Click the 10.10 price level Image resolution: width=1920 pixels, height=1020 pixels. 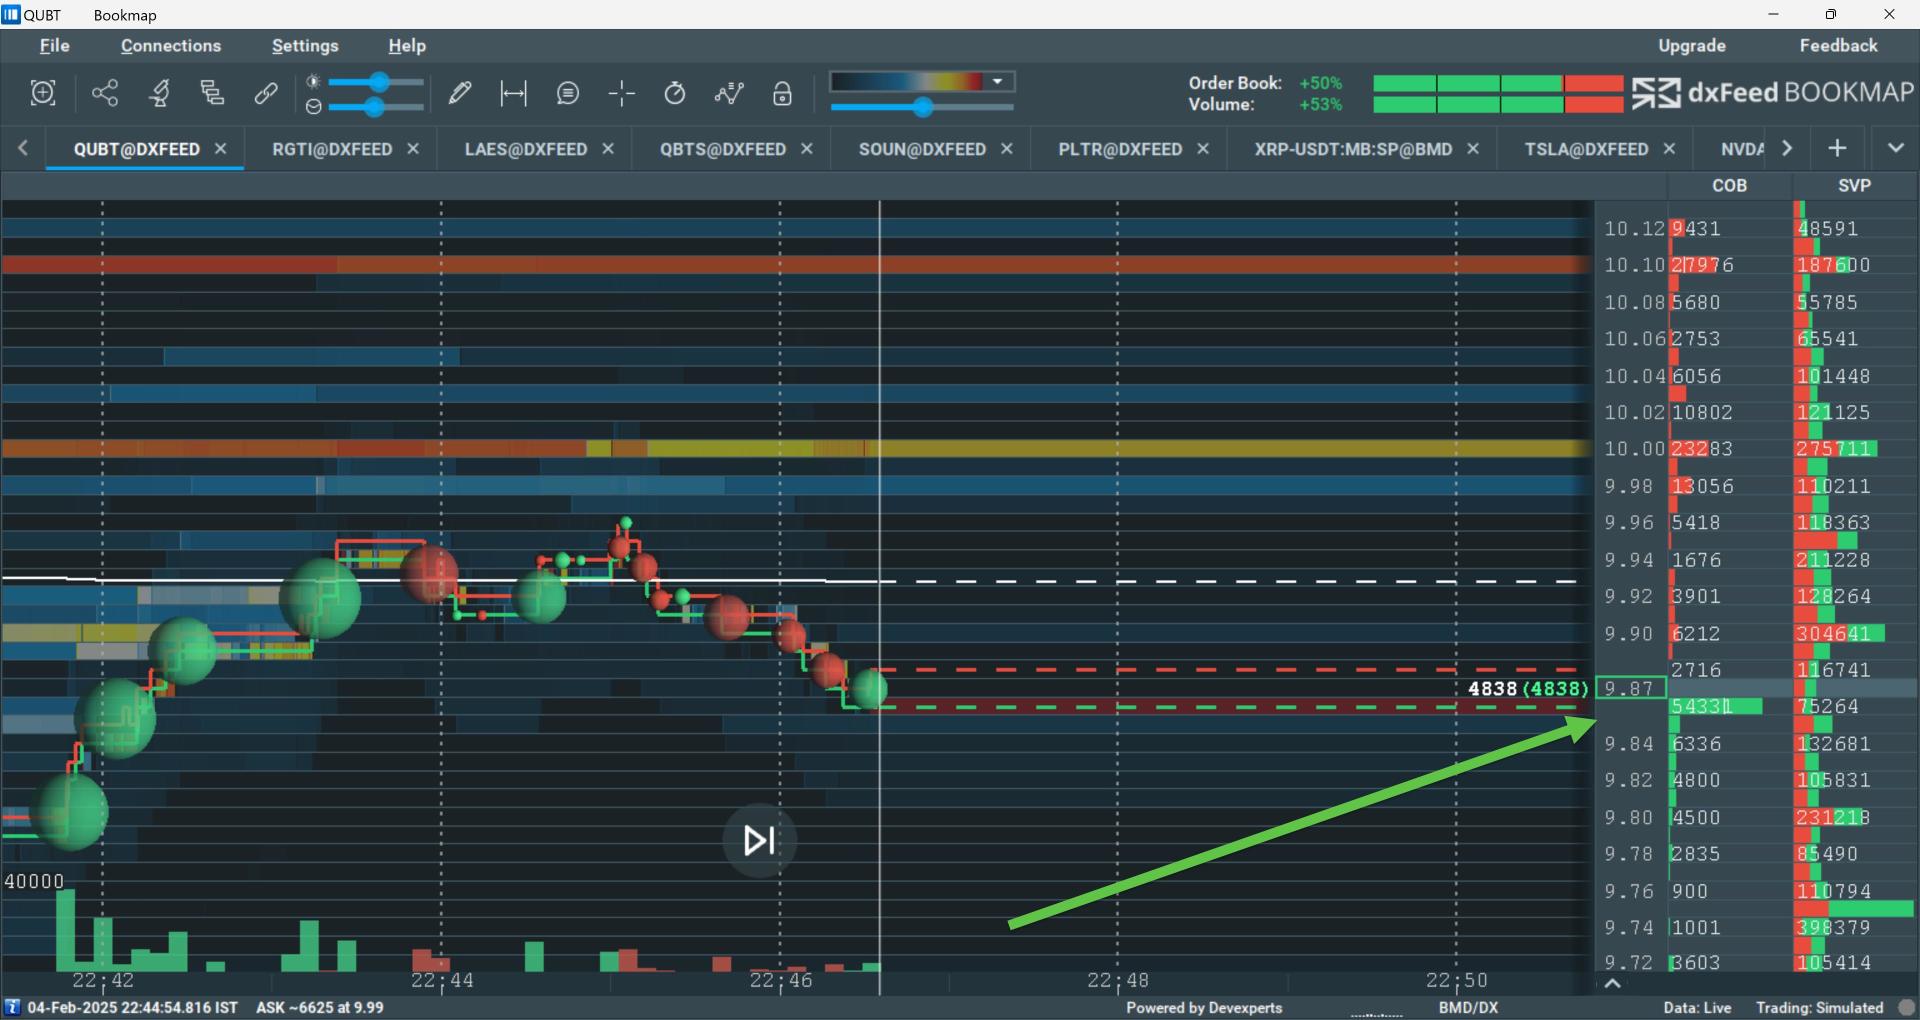point(1634,265)
